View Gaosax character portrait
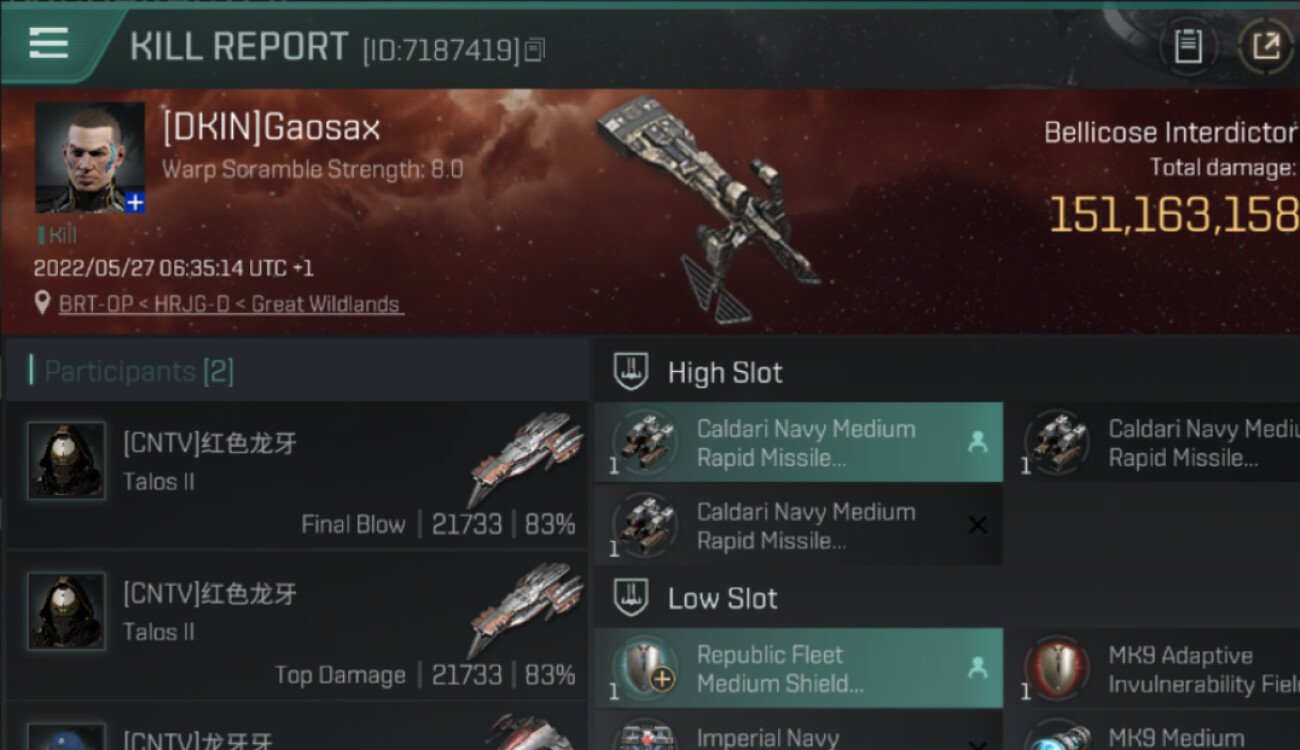Screen dimensions: 1300x750 click(x=89, y=157)
